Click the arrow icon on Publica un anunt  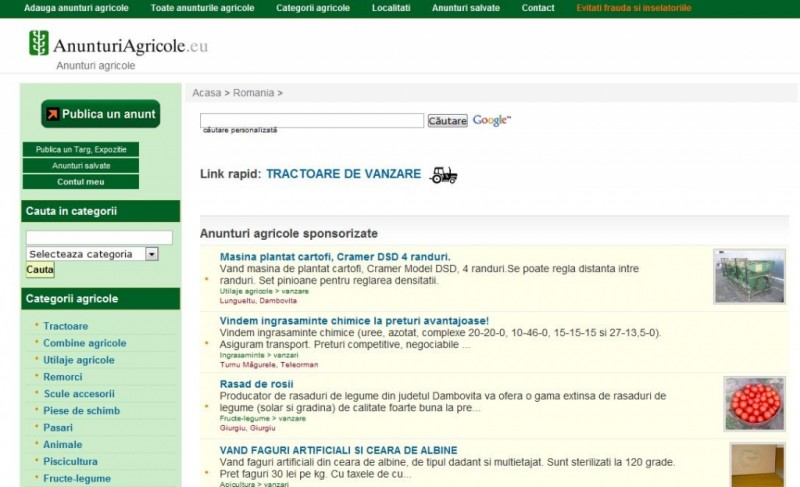click(51, 114)
